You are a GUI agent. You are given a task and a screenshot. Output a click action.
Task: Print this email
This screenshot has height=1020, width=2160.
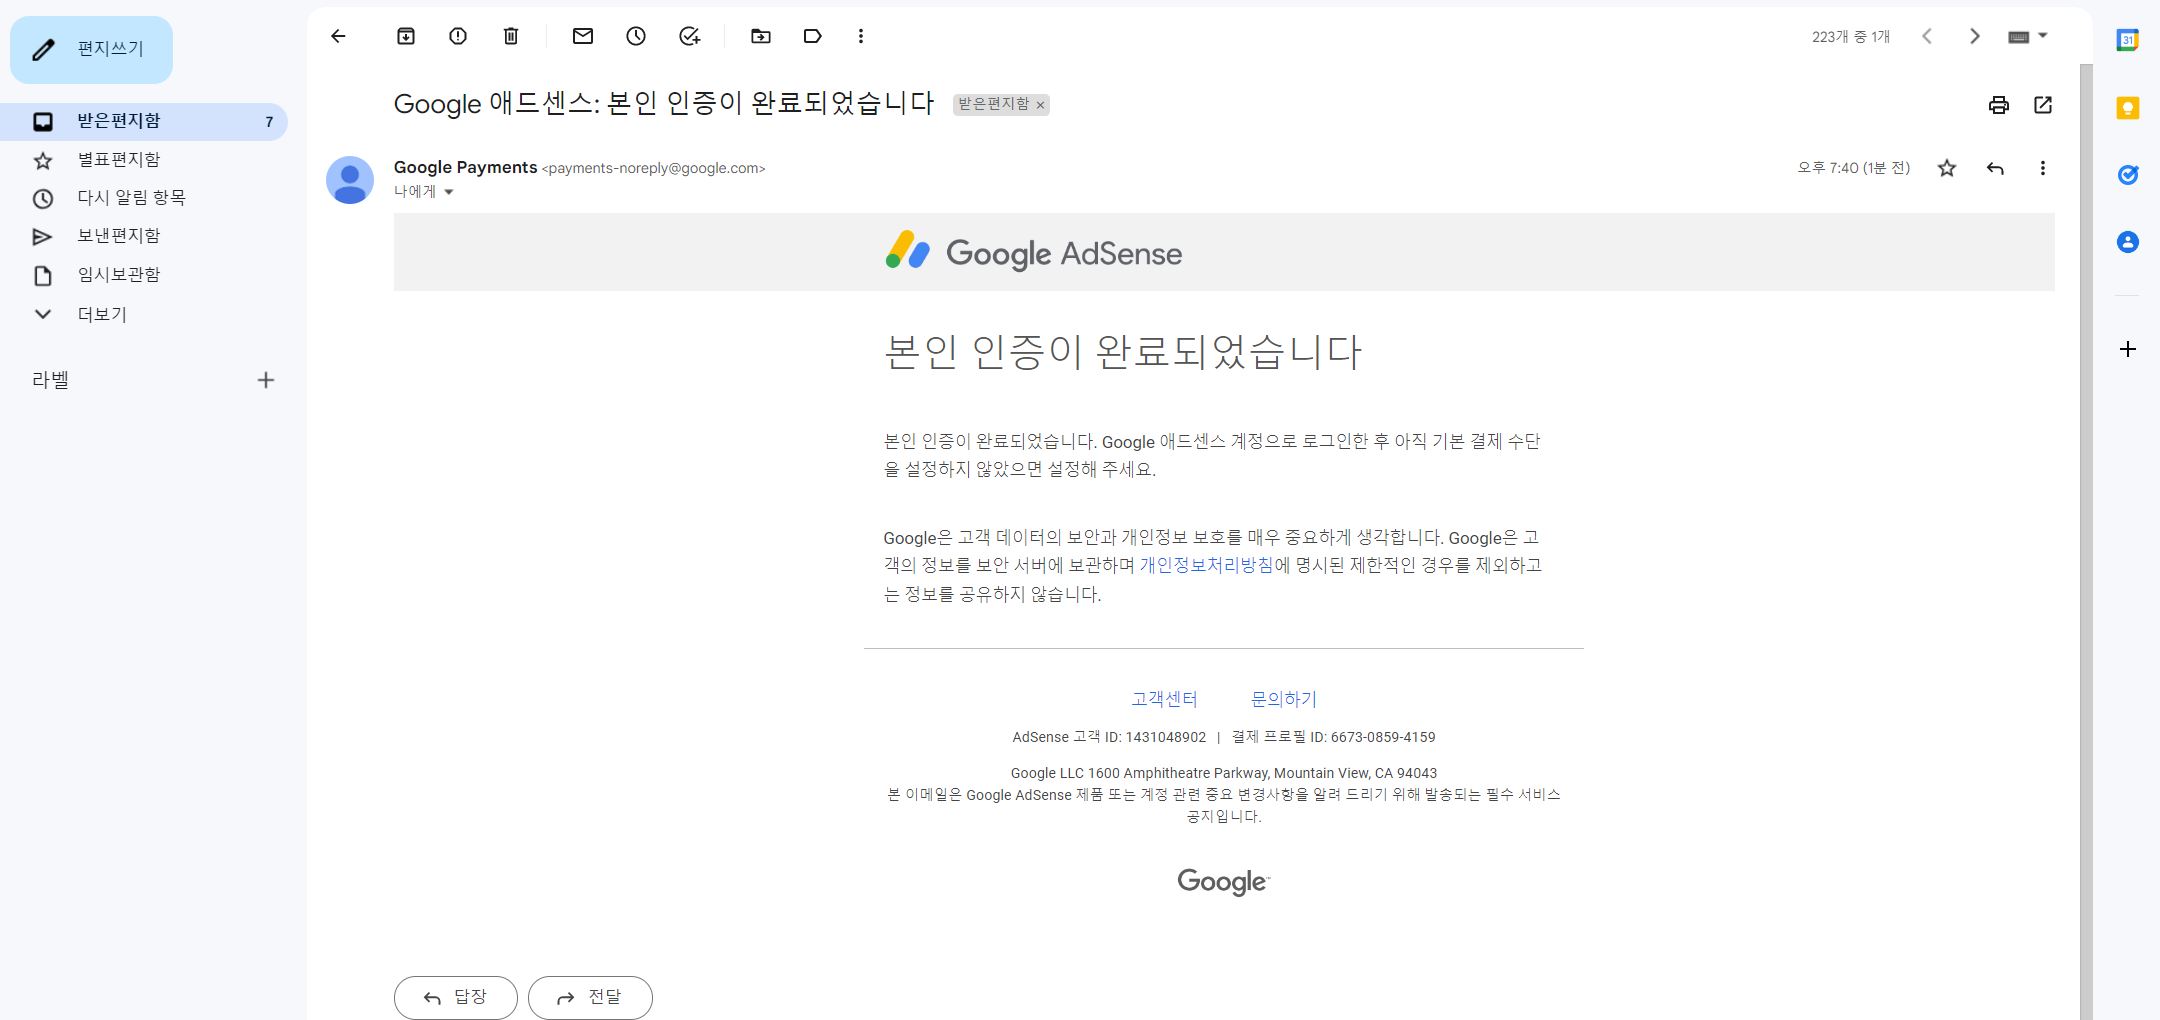tap(1999, 105)
